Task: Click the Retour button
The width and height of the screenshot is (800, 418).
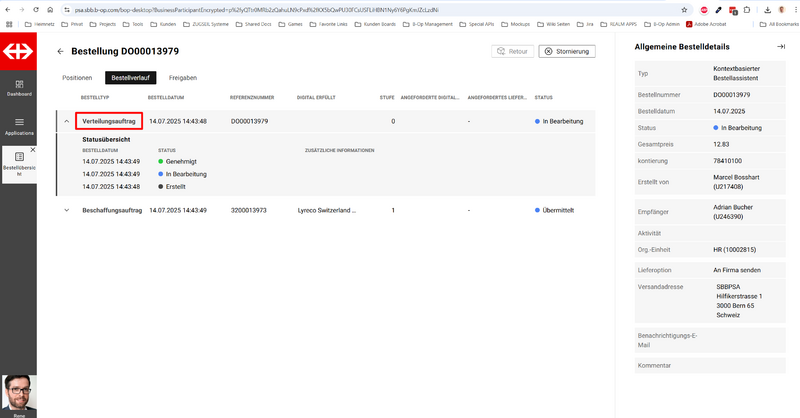Action: click(512, 51)
